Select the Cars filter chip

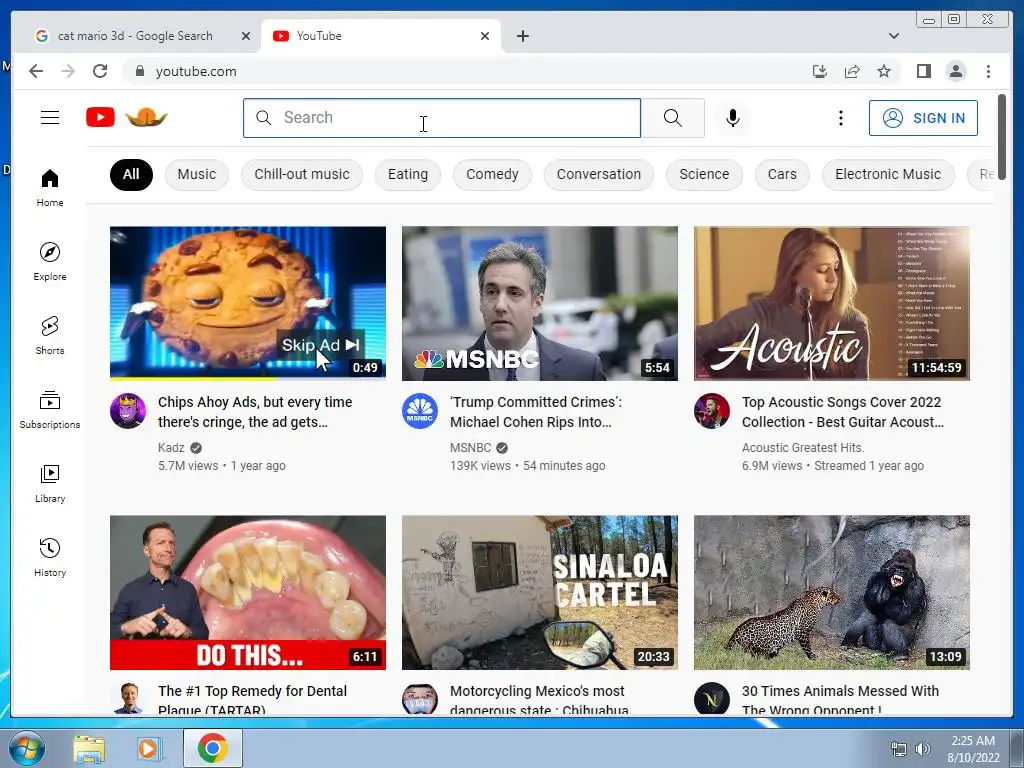click(782, 174)
